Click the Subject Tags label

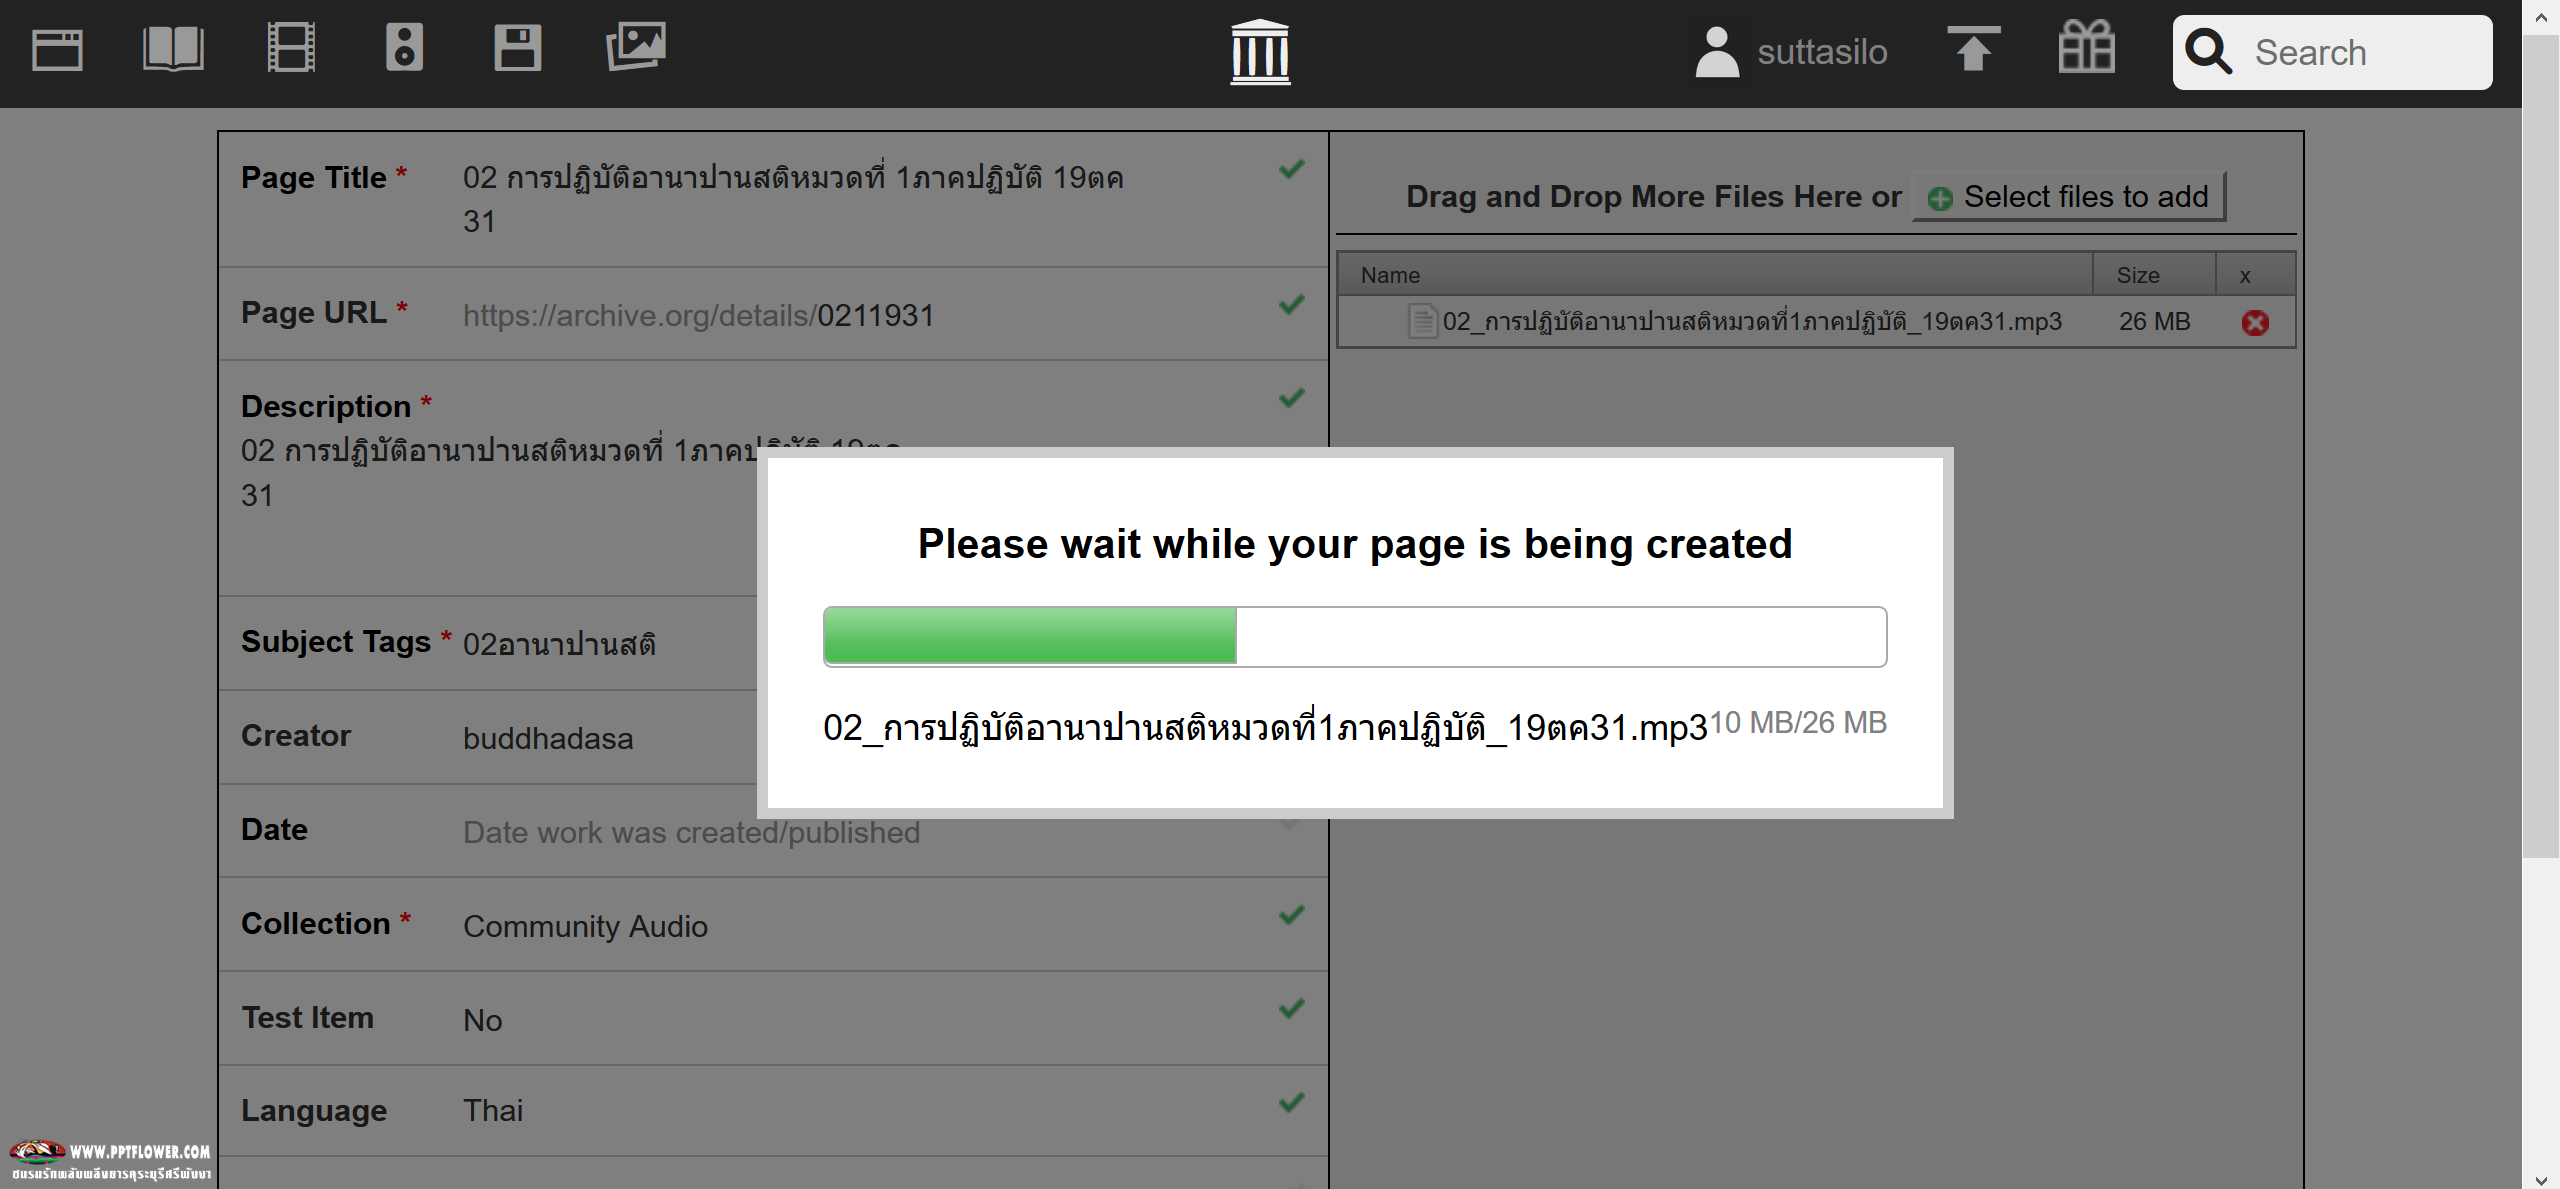point(335,642)
